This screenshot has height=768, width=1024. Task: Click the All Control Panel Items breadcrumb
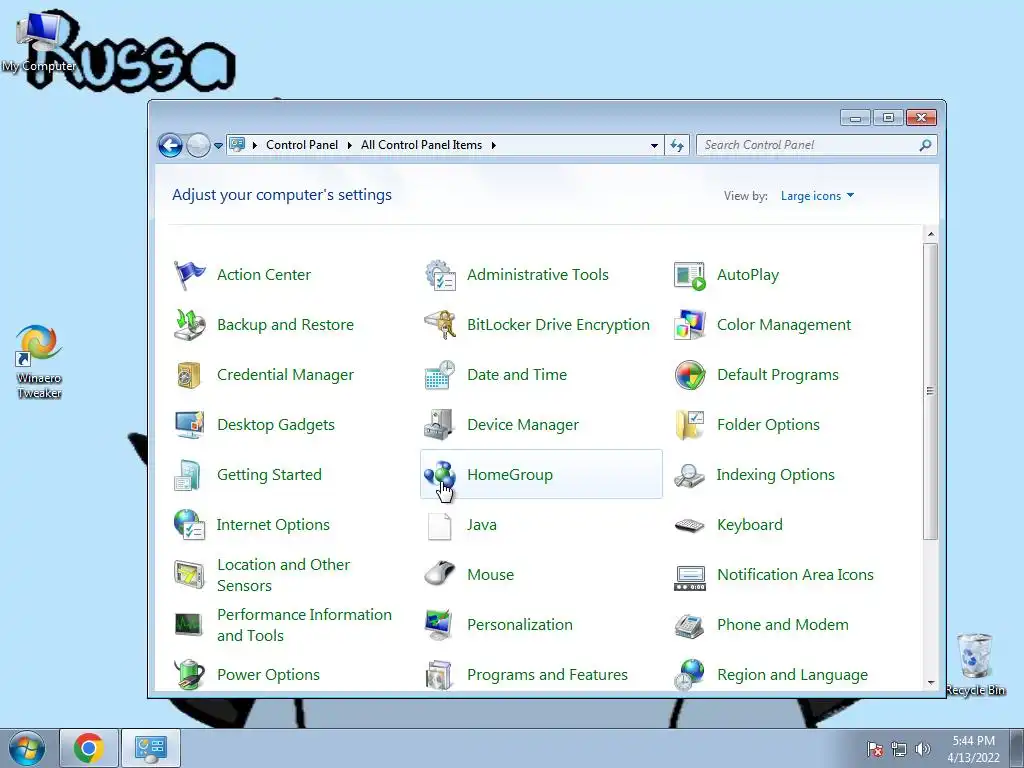[x=421, y=145]
